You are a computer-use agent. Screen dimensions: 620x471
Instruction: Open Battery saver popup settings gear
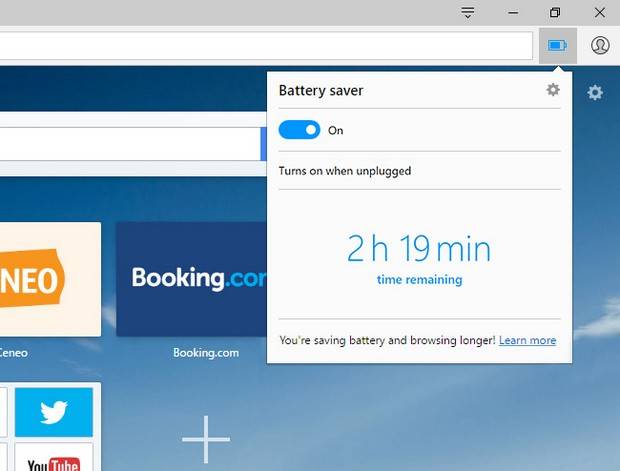point(553,90)
